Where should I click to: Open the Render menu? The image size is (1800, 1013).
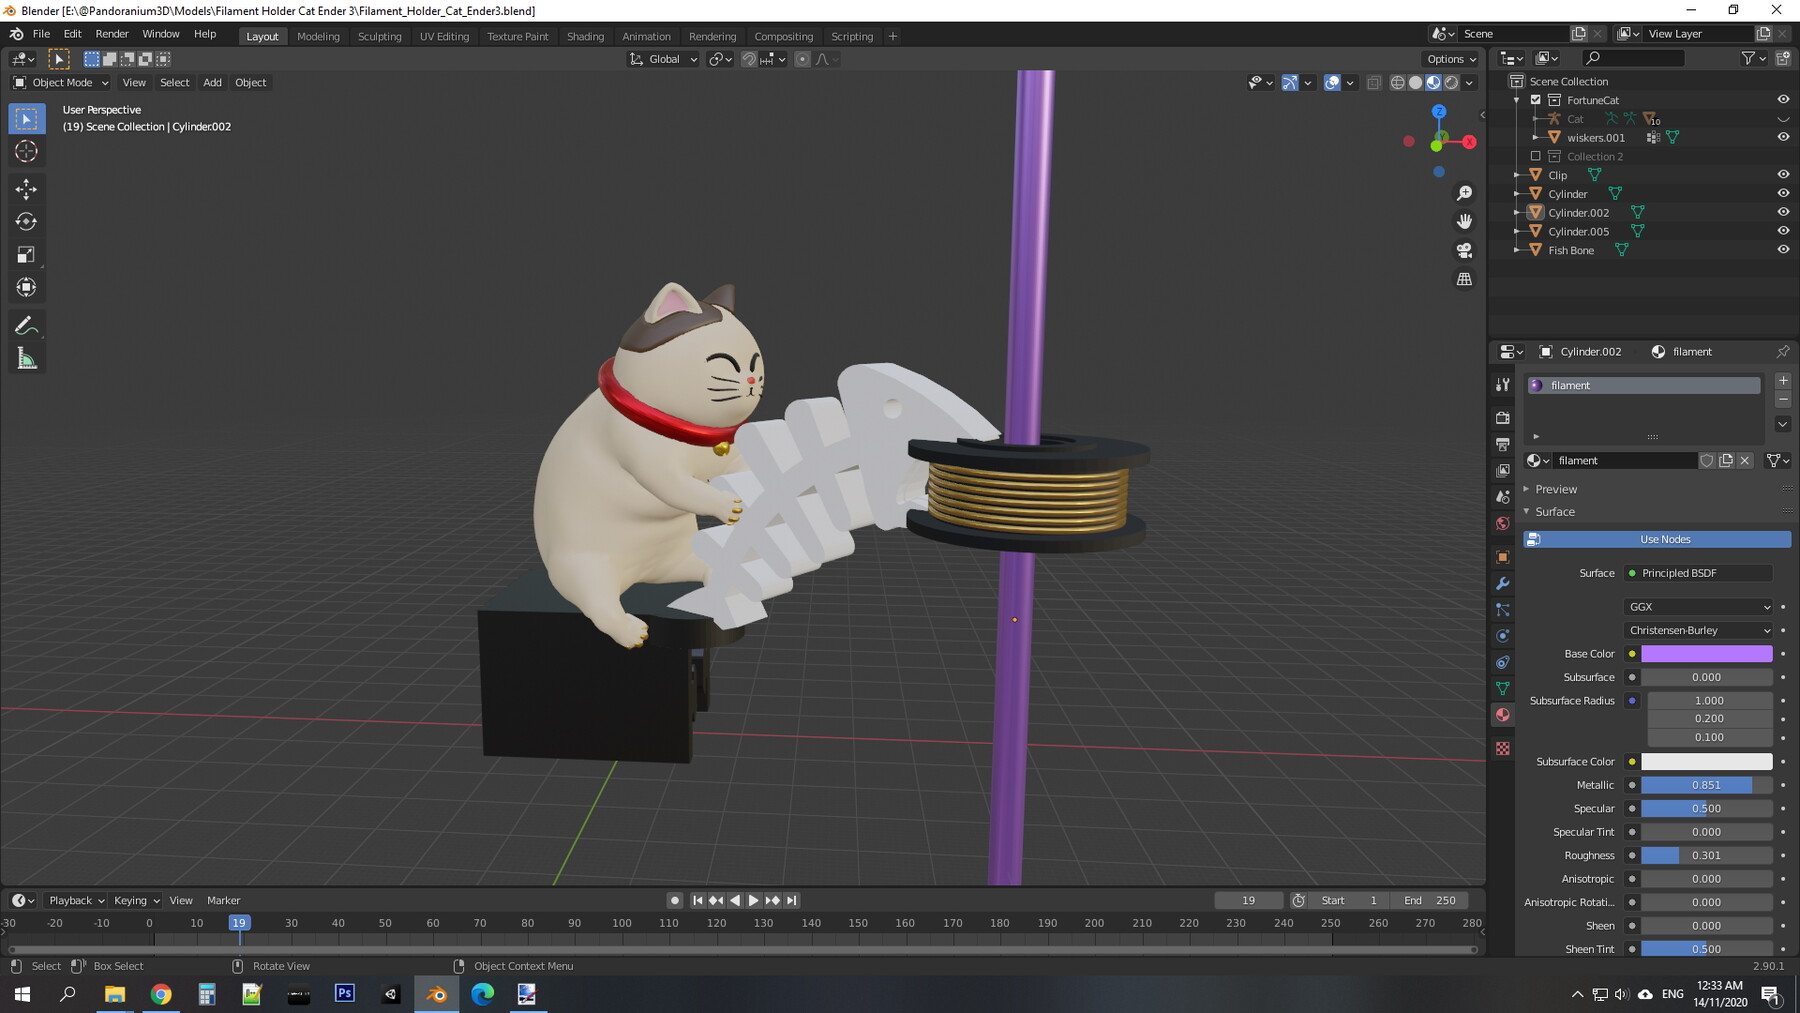pyautogui.click(x=112, y=33)
